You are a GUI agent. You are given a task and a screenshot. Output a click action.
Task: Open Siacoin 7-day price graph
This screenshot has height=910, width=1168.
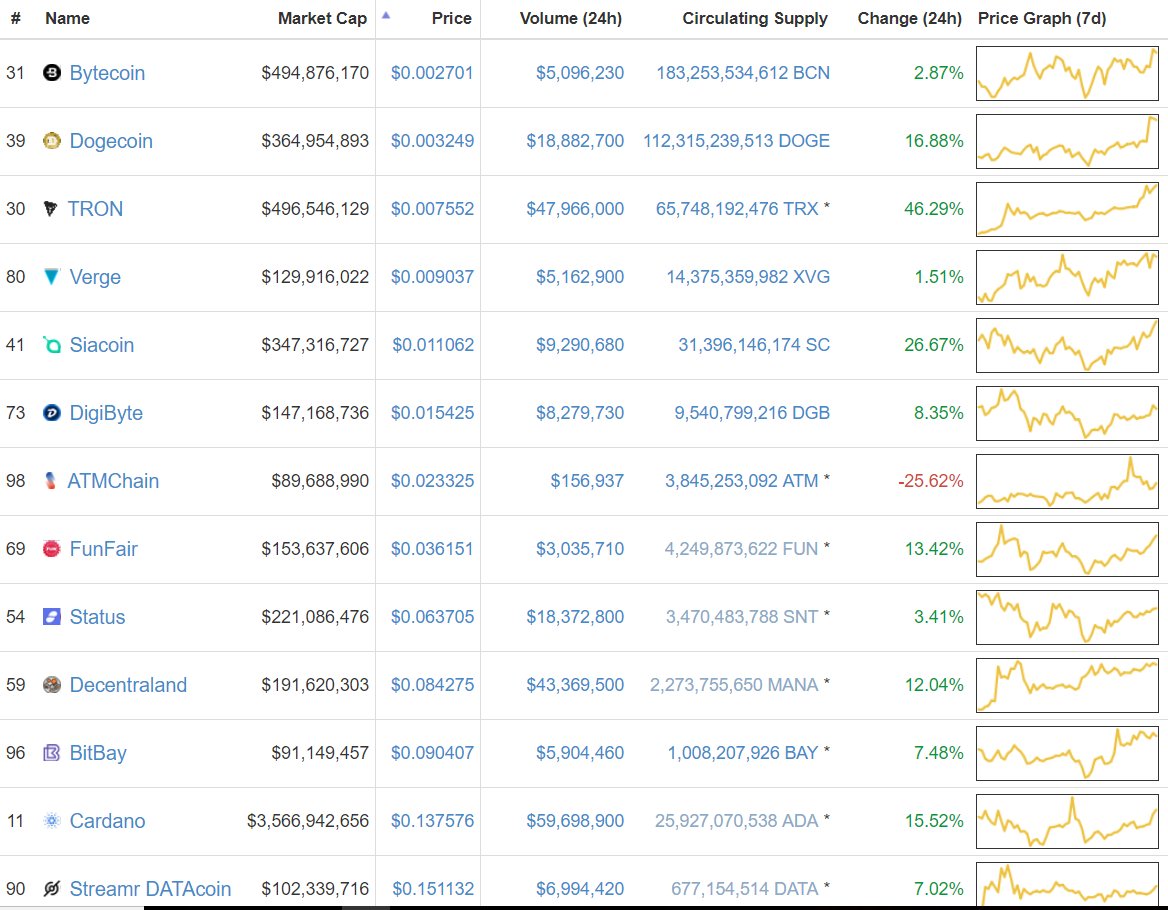(1067, 345)
